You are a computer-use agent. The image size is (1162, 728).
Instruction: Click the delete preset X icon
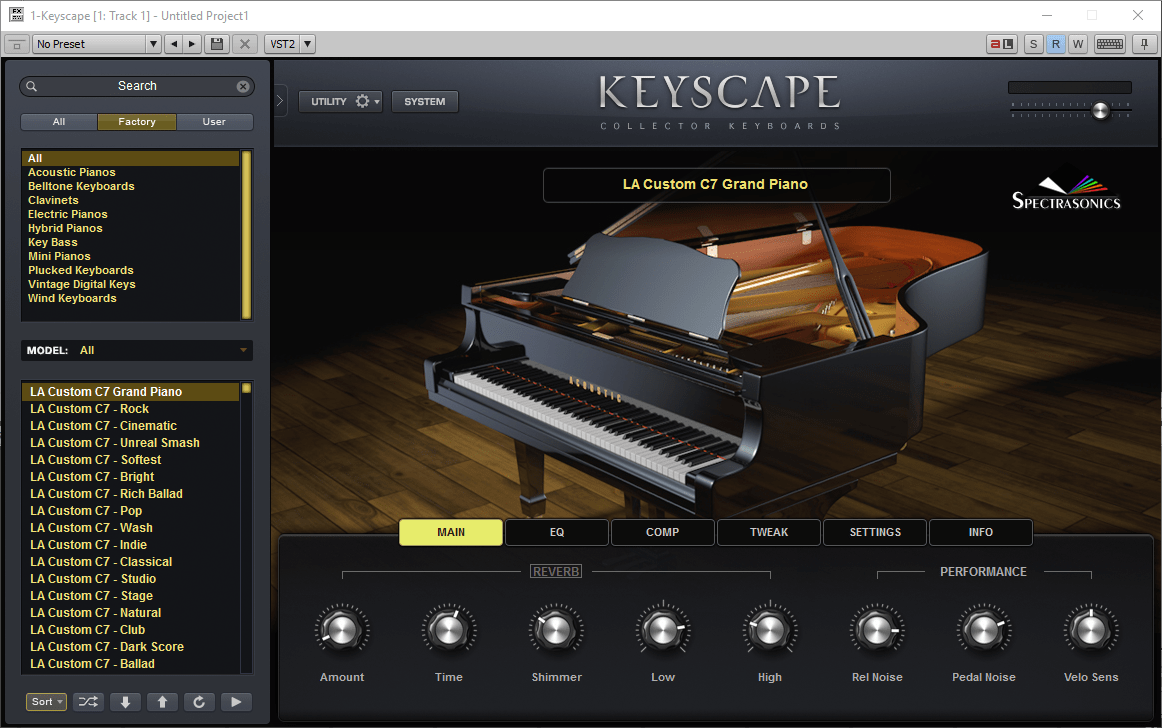pyautogui.click(x=245, y=44)
